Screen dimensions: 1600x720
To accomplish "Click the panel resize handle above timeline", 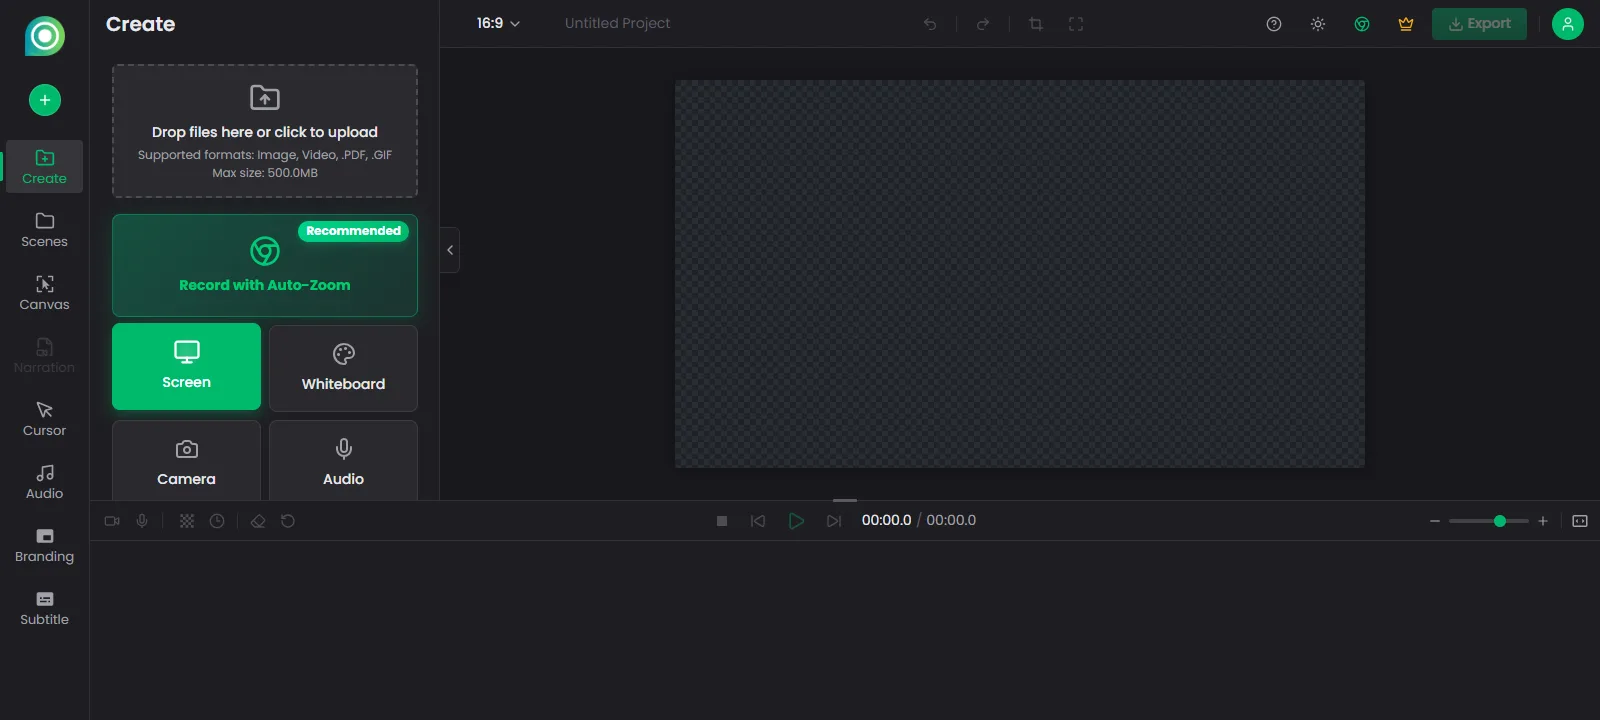I will (x=845, y=500).
